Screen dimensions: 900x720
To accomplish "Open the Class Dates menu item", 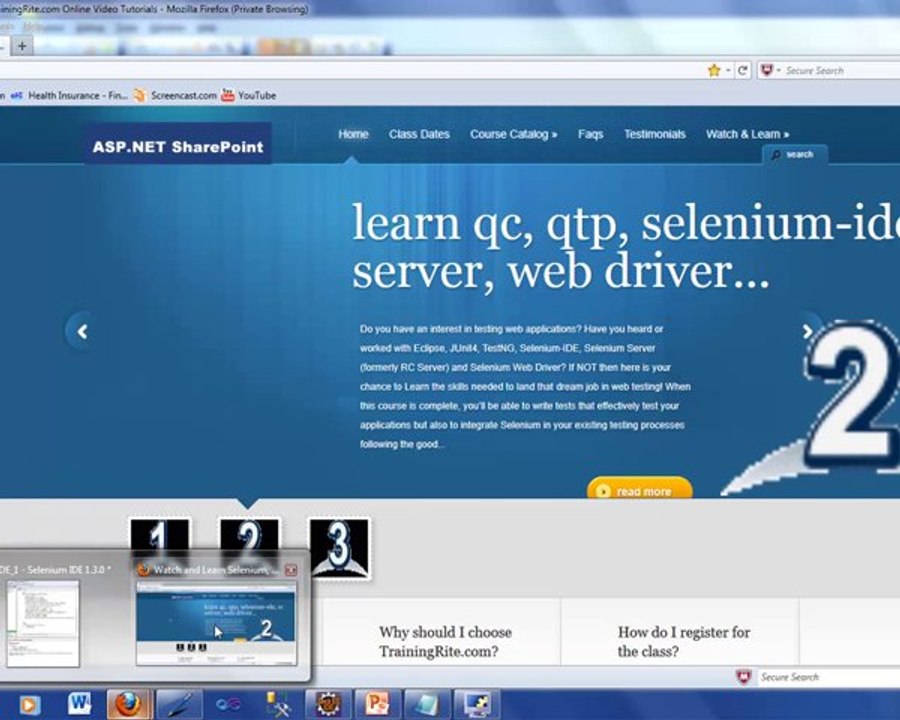I will click(419, 134).
